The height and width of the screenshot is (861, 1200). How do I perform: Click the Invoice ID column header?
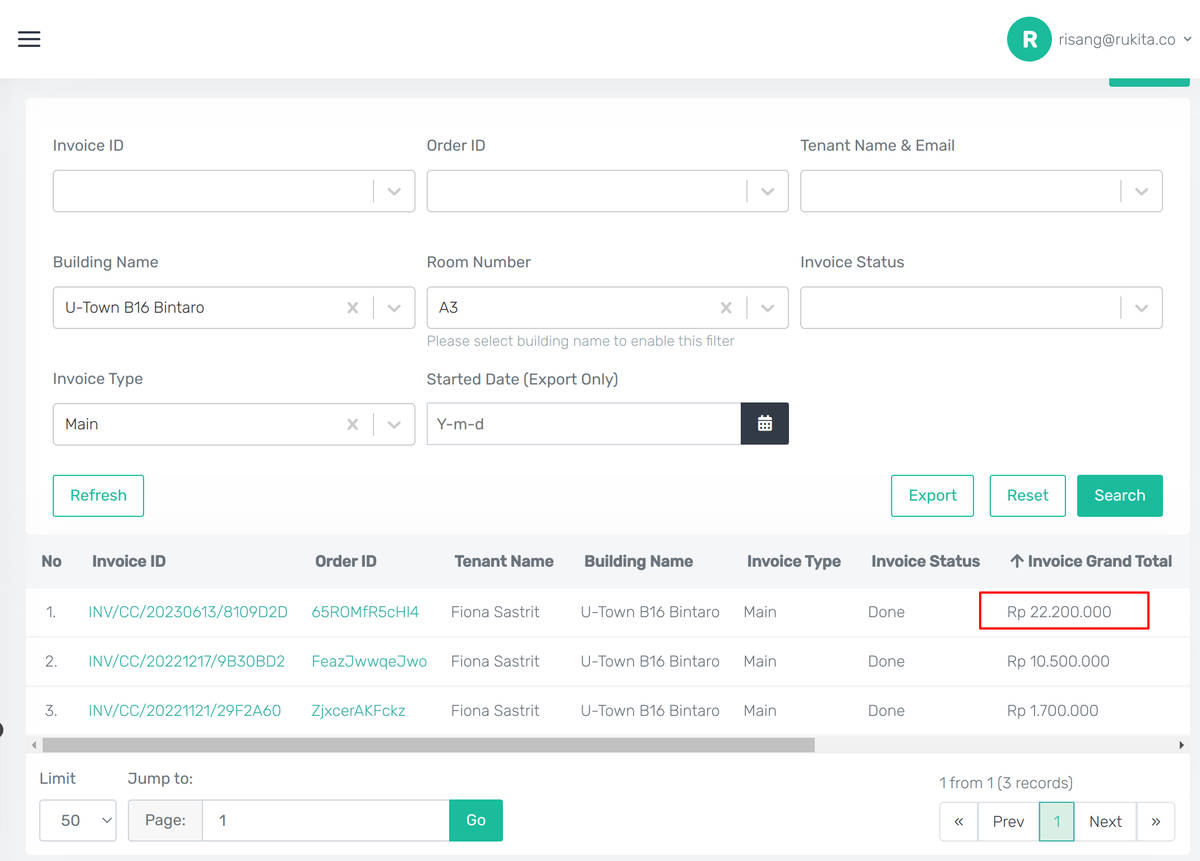129,561
